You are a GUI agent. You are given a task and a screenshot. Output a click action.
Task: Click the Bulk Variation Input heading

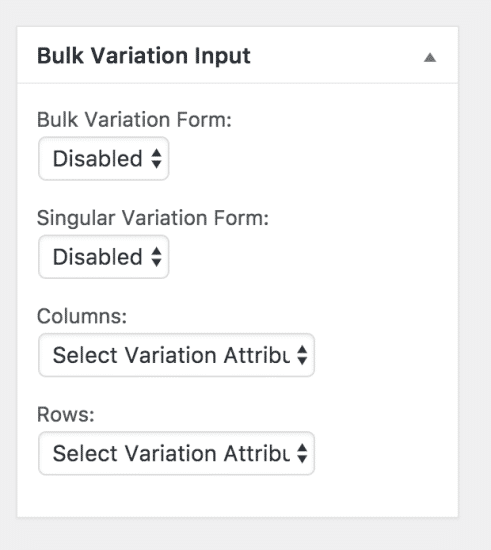(x=144, y=56)
